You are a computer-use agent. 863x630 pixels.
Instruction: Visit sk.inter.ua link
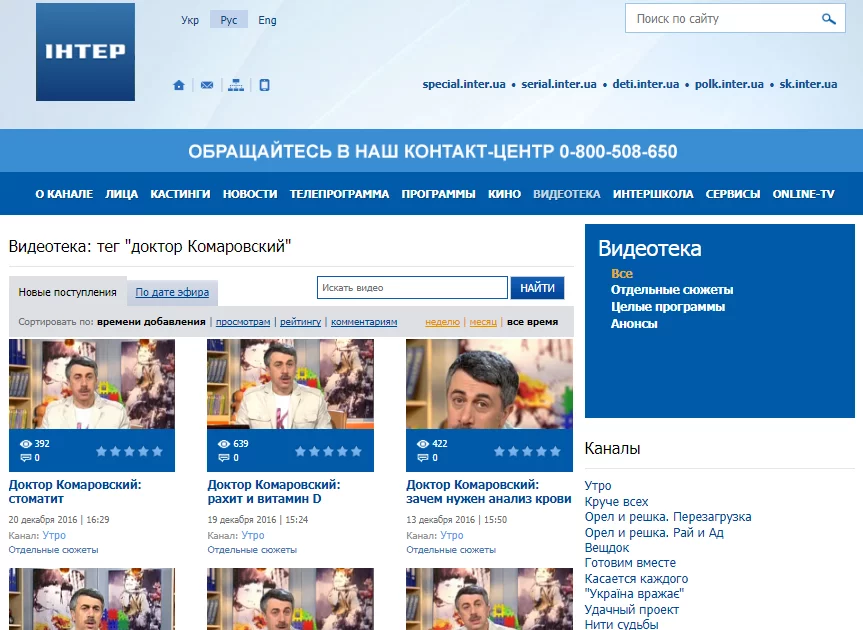(808, 84)
